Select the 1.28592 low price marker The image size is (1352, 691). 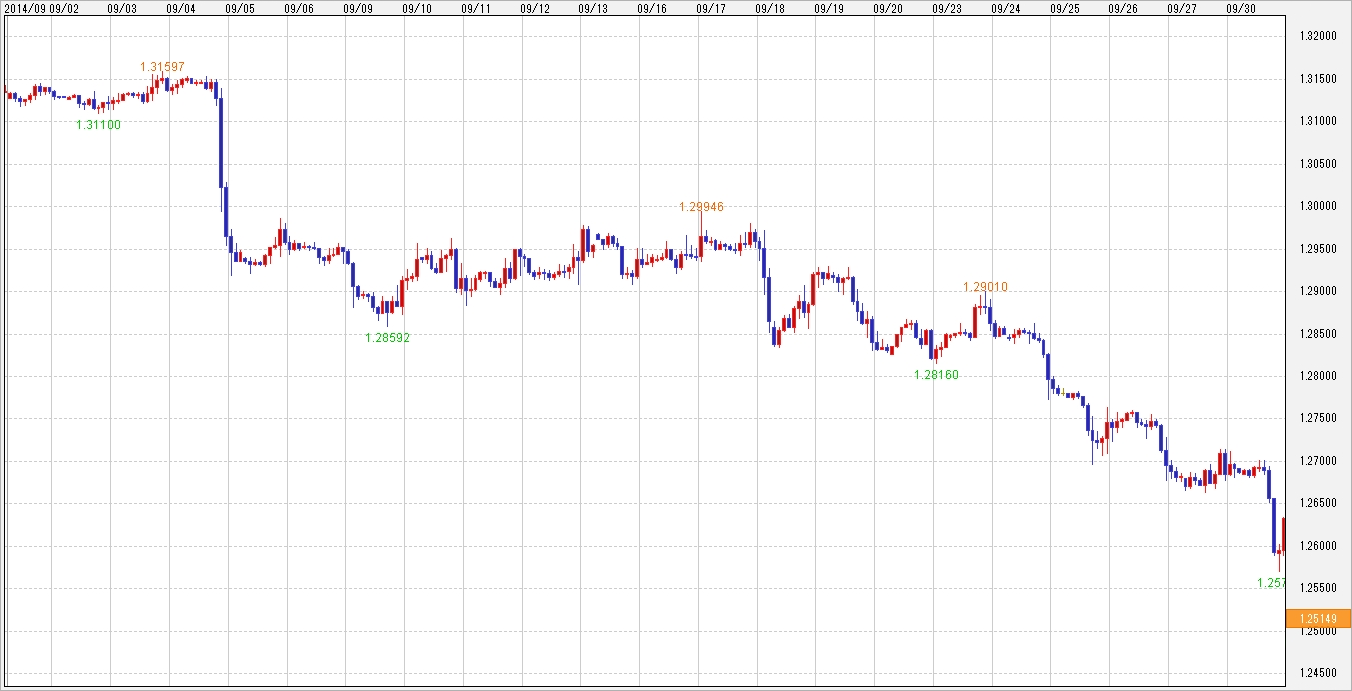[387, 338]
